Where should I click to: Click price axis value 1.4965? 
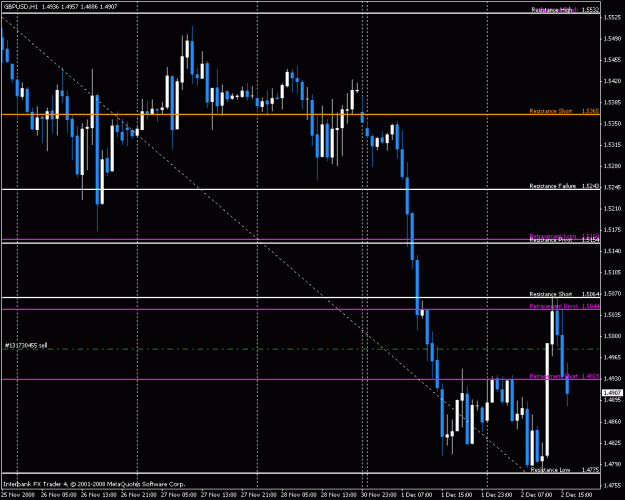[612, 357]
